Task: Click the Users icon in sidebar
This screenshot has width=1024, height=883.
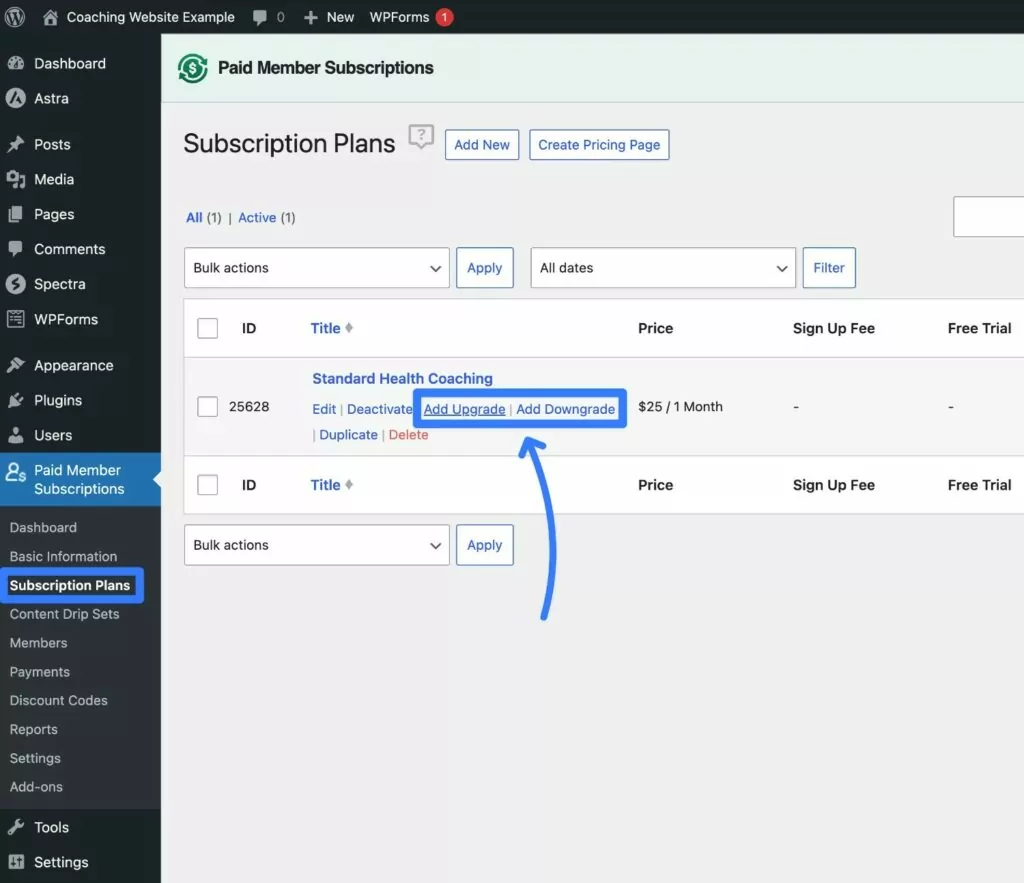Action: point(16,435)
